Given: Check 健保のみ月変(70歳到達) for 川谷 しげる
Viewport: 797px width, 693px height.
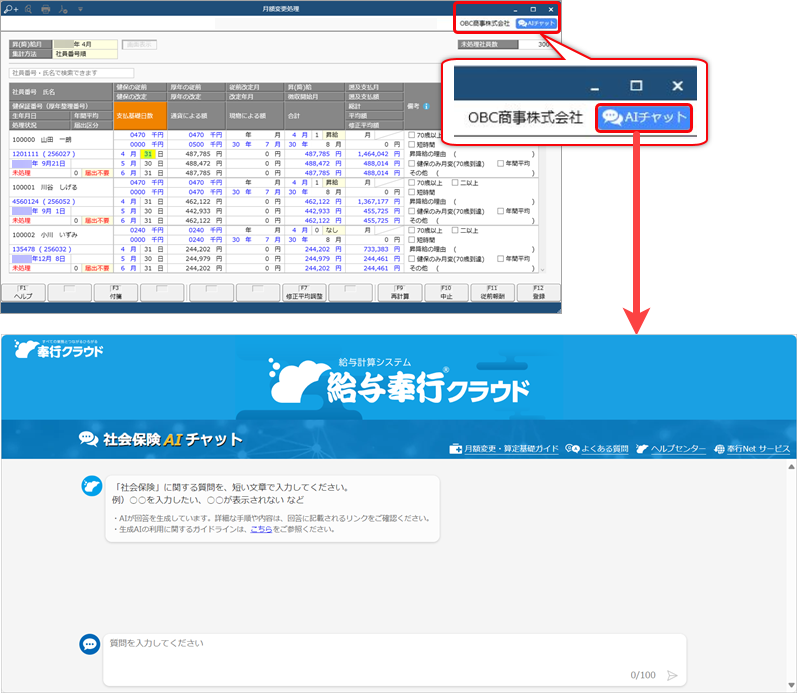Looking at the screenshot, I should pyautogui.click(x=412, y=211).
